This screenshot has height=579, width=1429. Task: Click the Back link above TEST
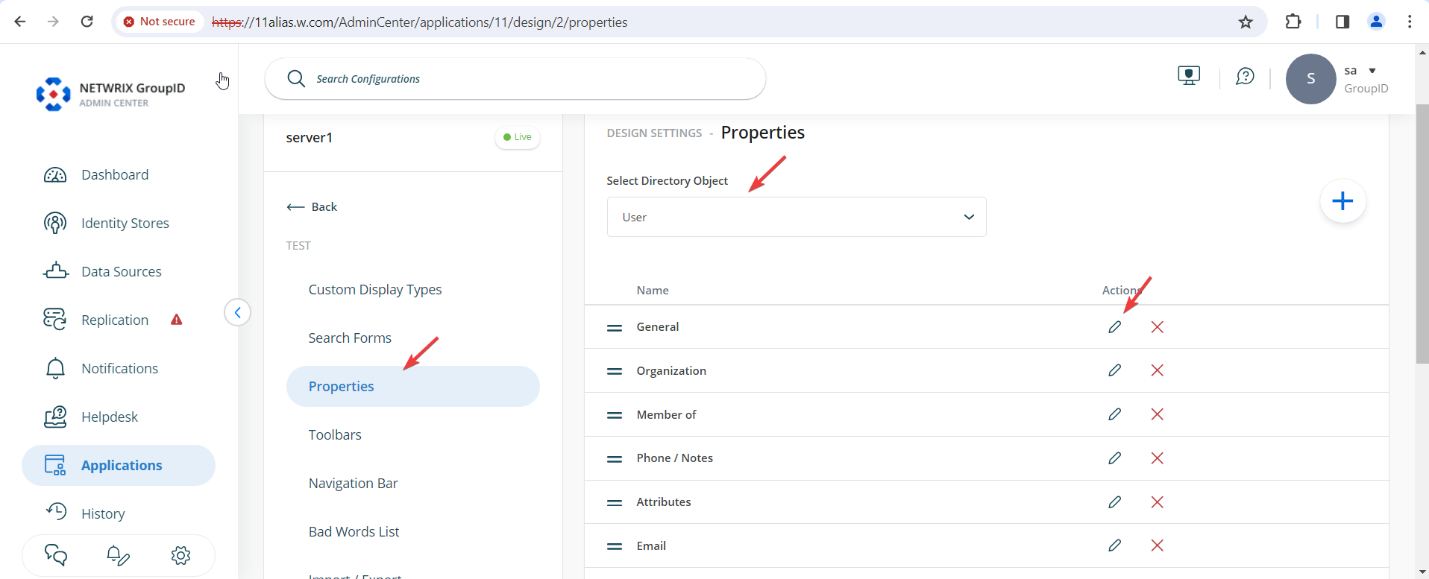tap(311, 206)
